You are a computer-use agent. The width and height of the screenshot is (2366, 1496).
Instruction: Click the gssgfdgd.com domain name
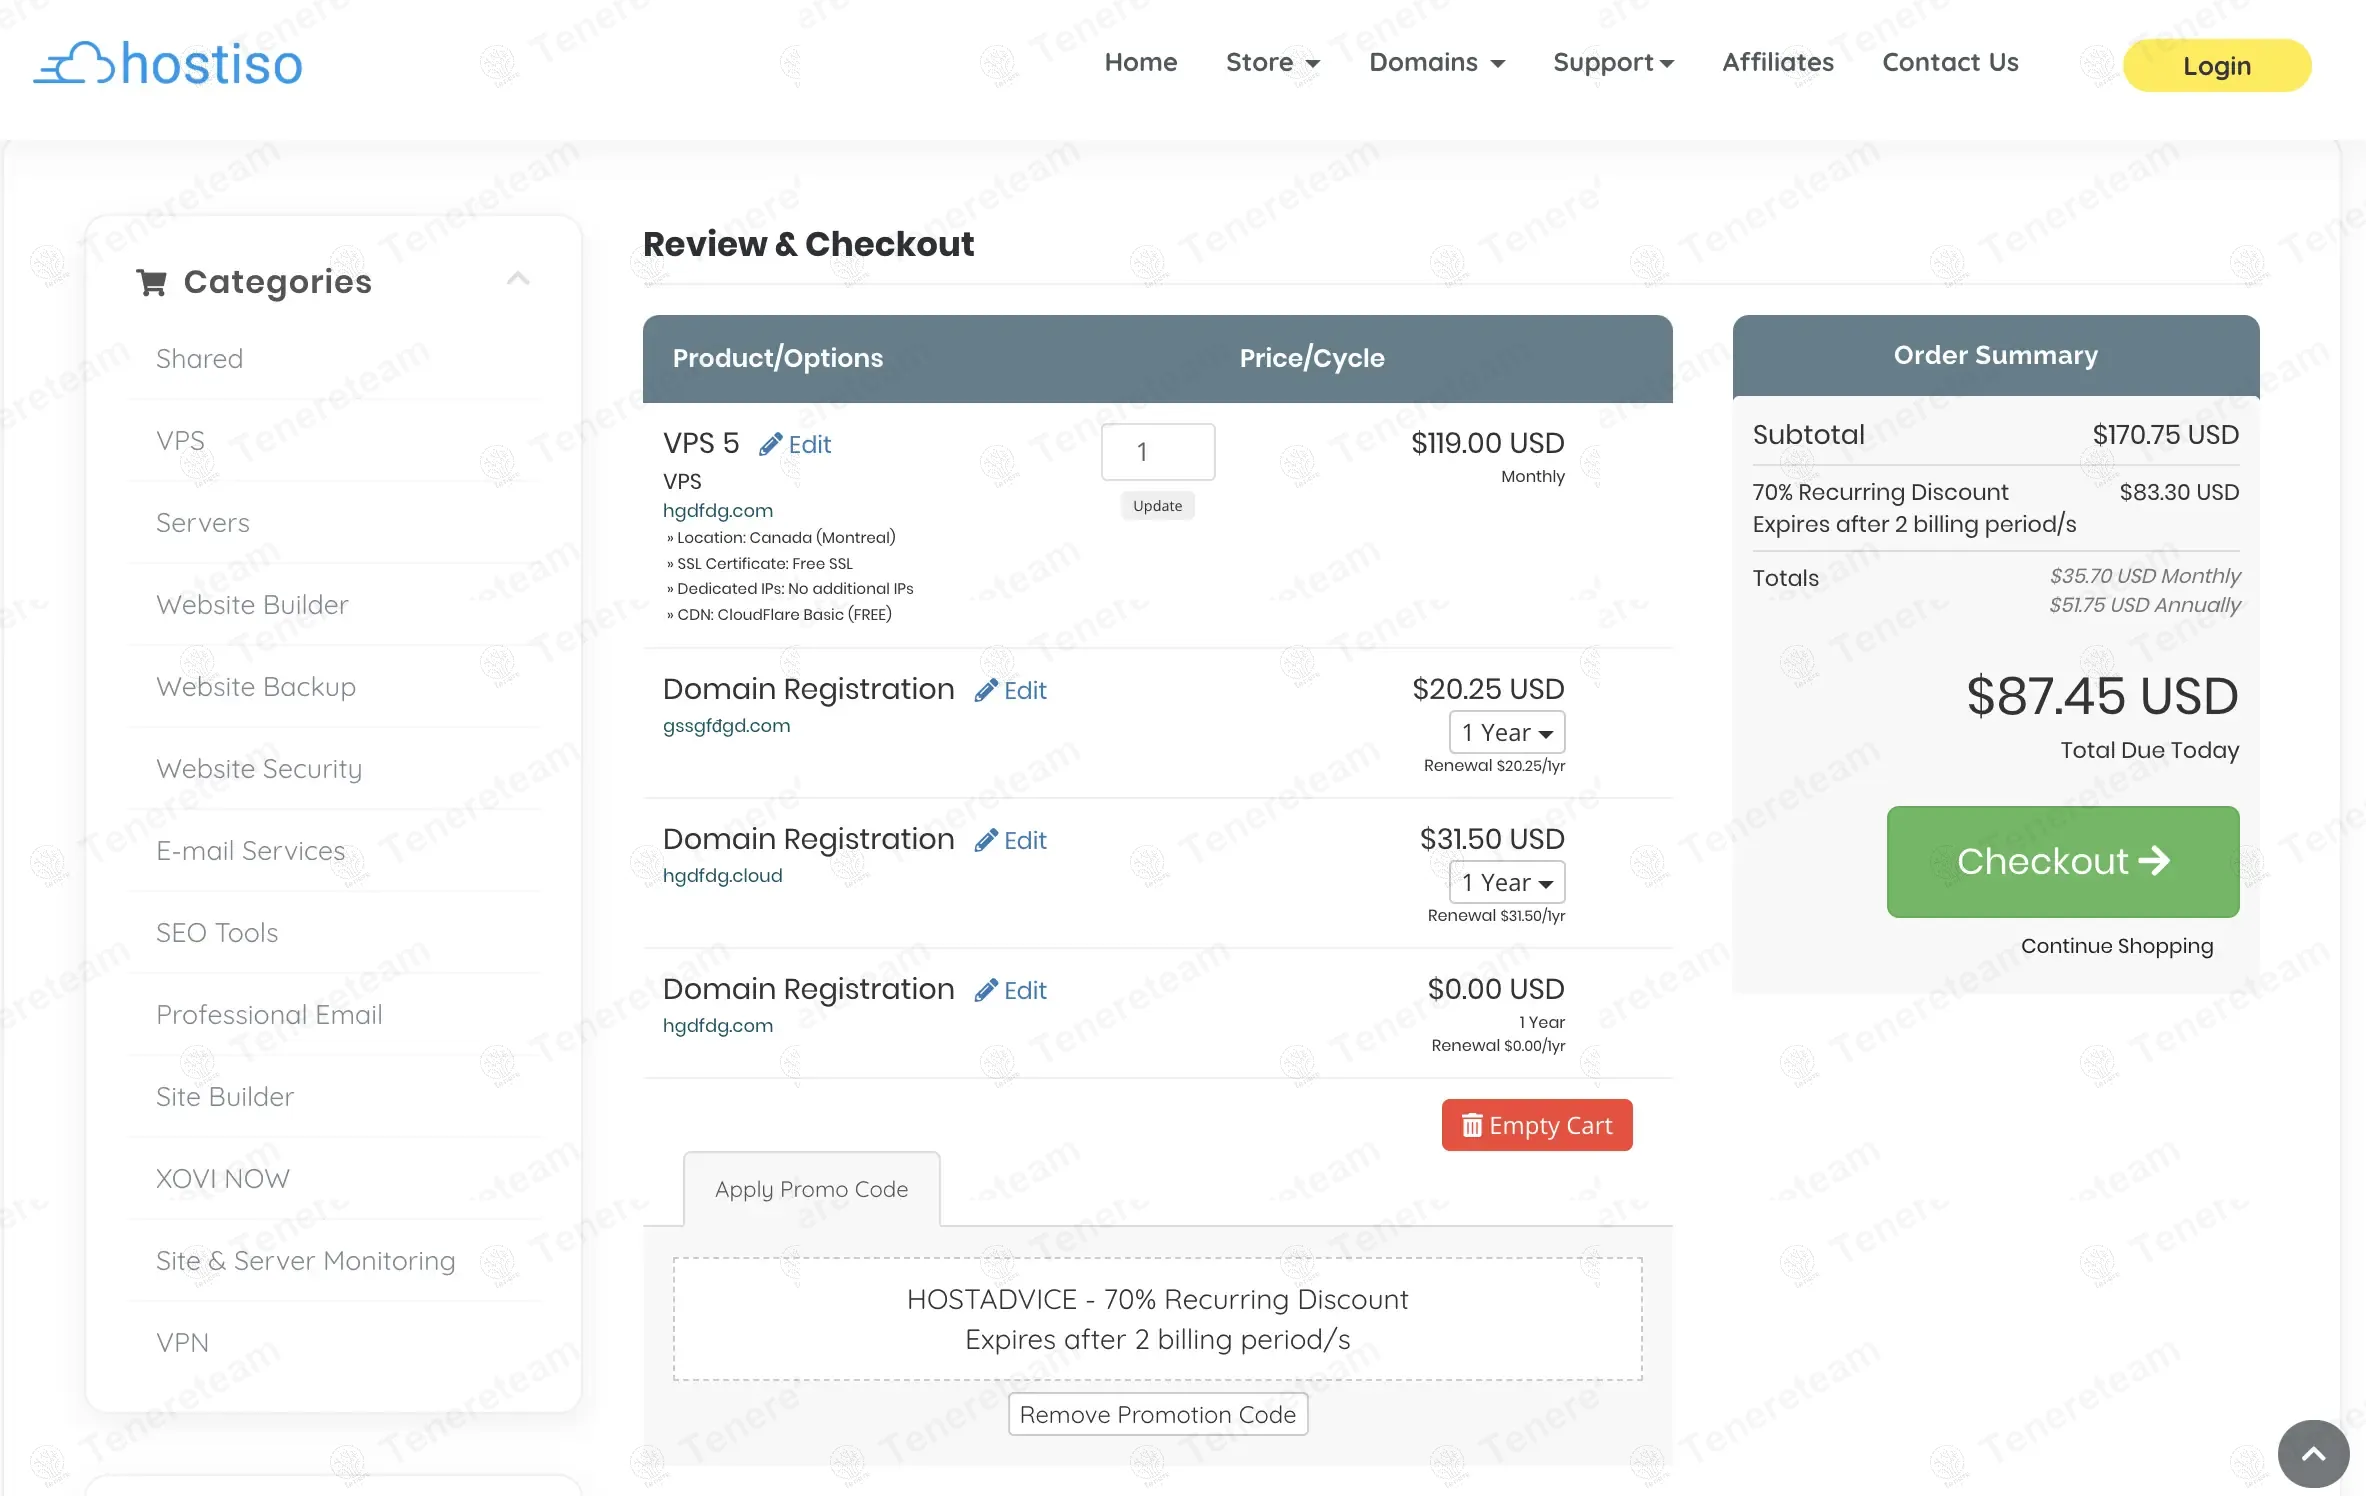[x=726, y=725]
